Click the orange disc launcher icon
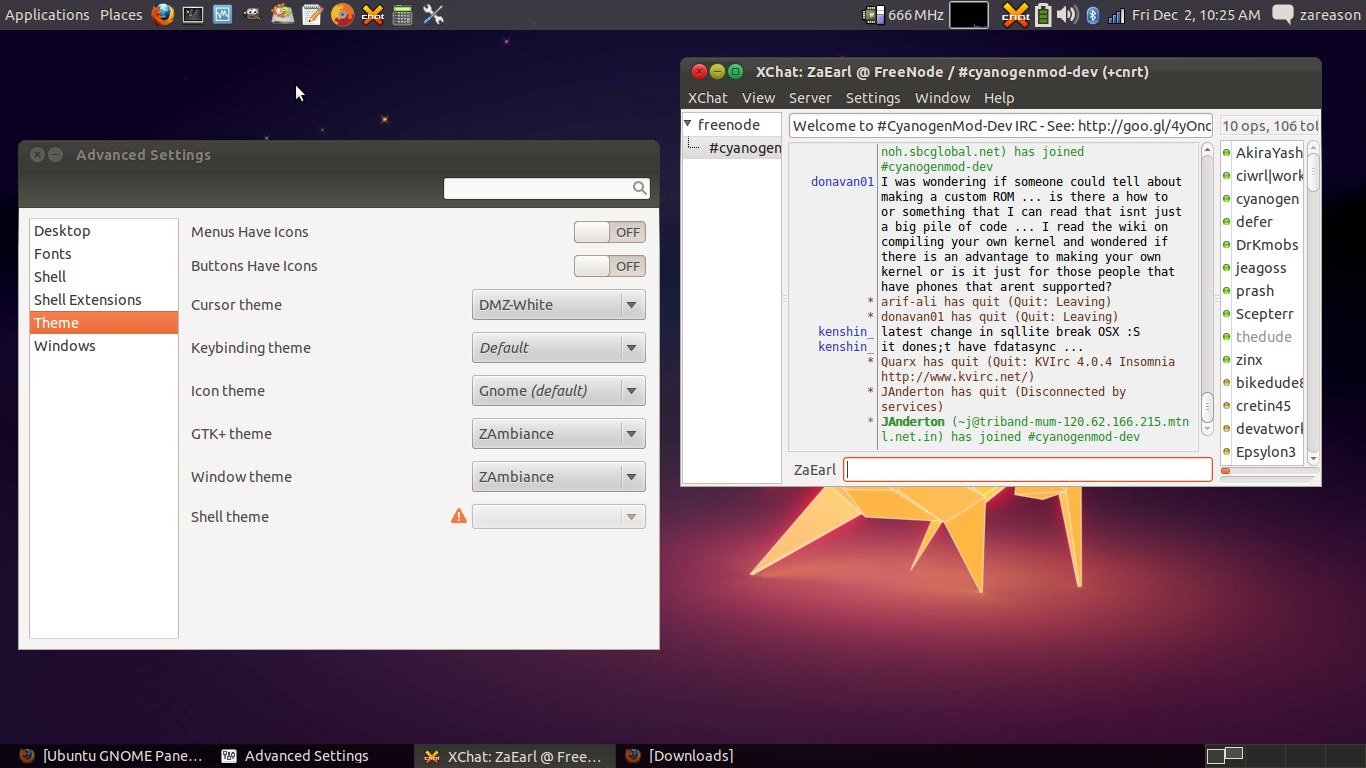Viewport: 1366px width, 768px height. click(x=343, y=15)
